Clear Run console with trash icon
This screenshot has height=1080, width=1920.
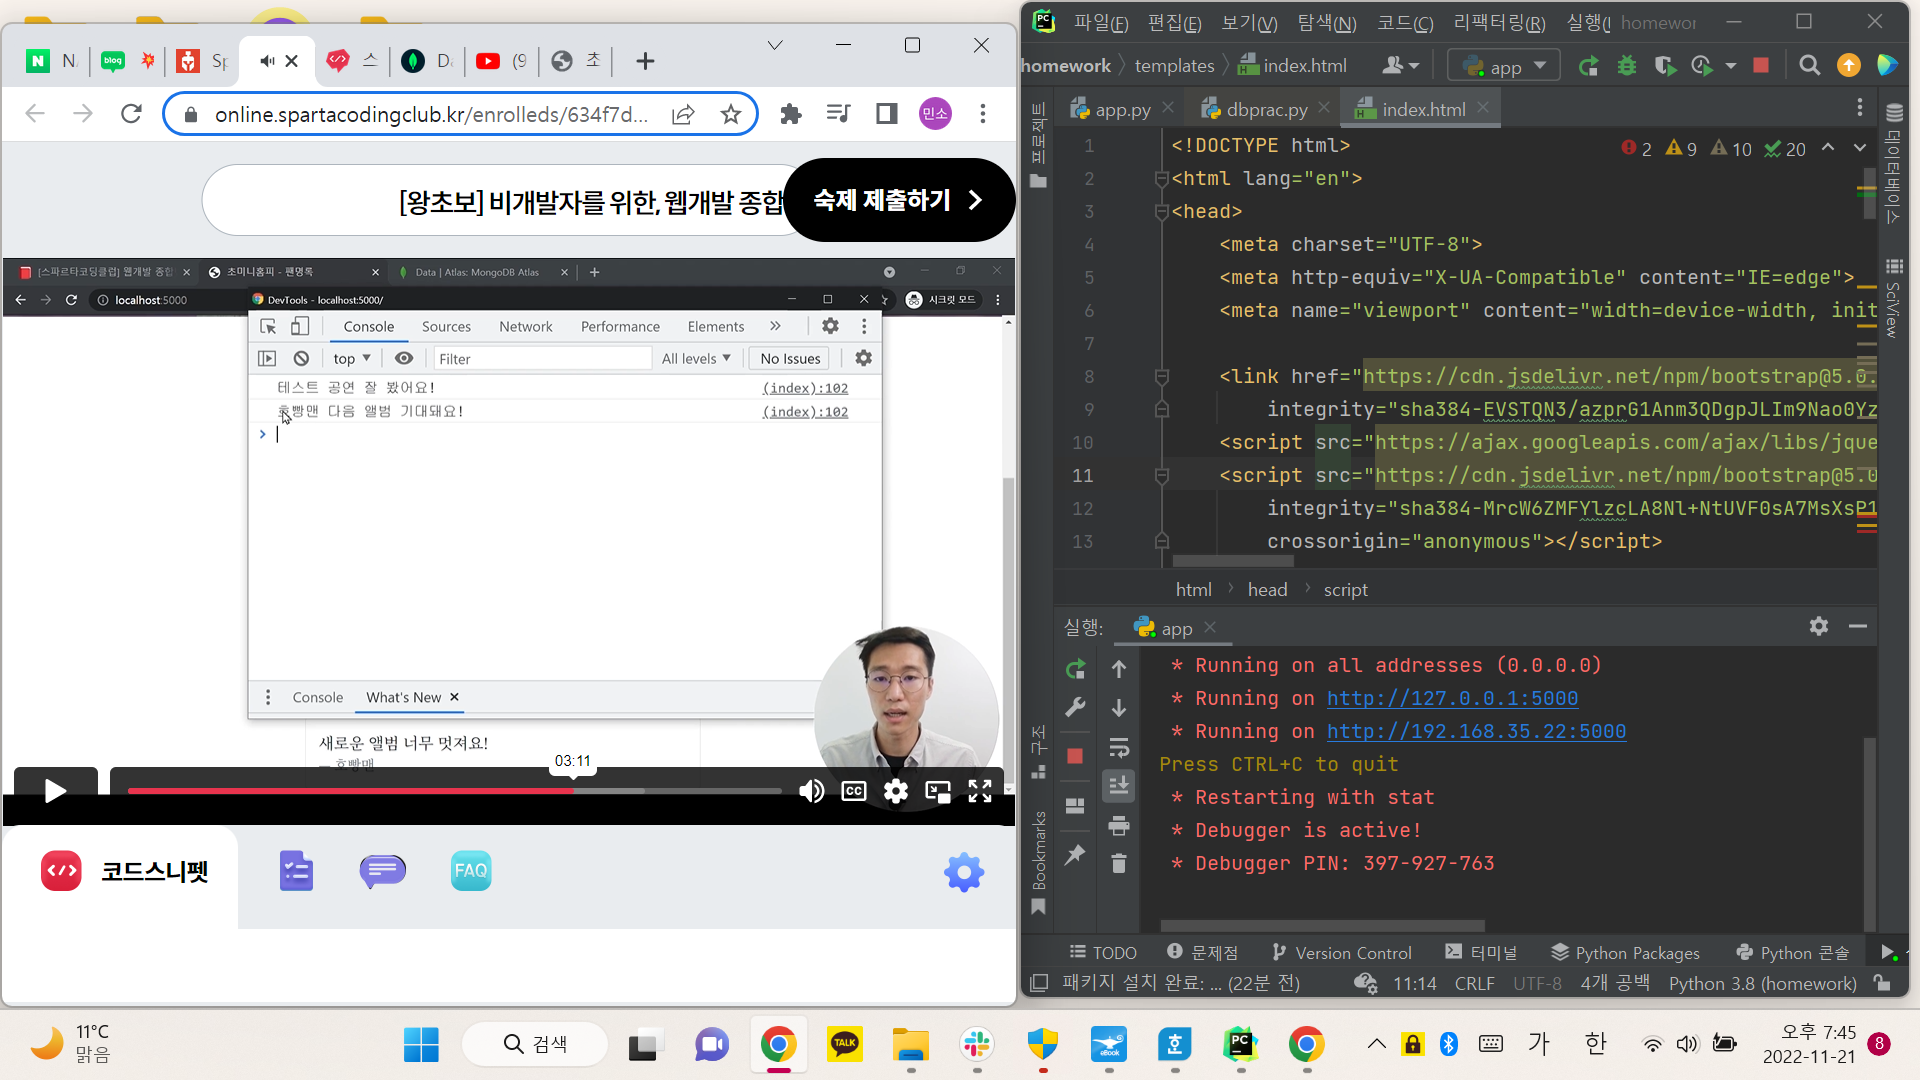(1119, 863)
